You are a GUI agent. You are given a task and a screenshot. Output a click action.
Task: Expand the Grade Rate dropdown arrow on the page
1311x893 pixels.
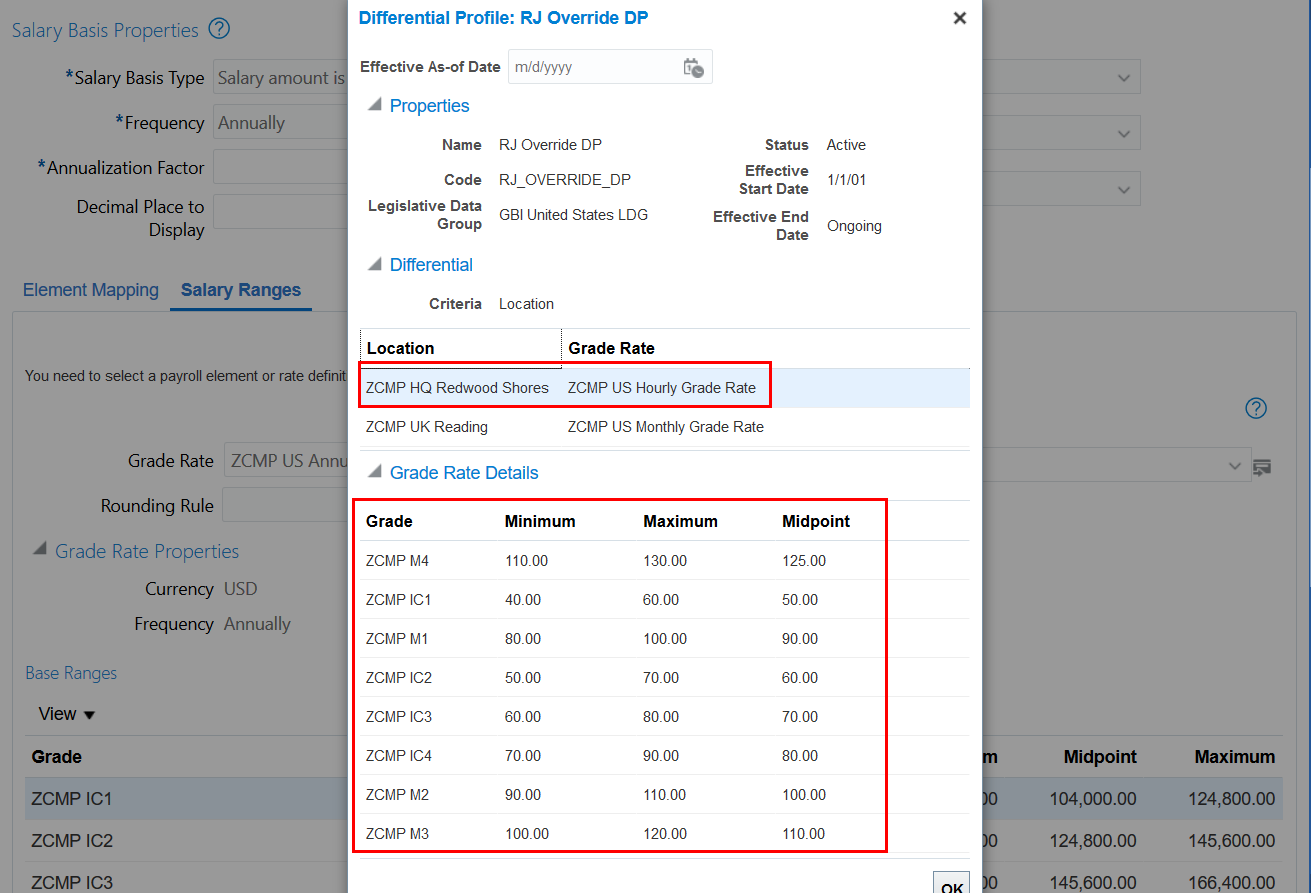coord(1237,466)
